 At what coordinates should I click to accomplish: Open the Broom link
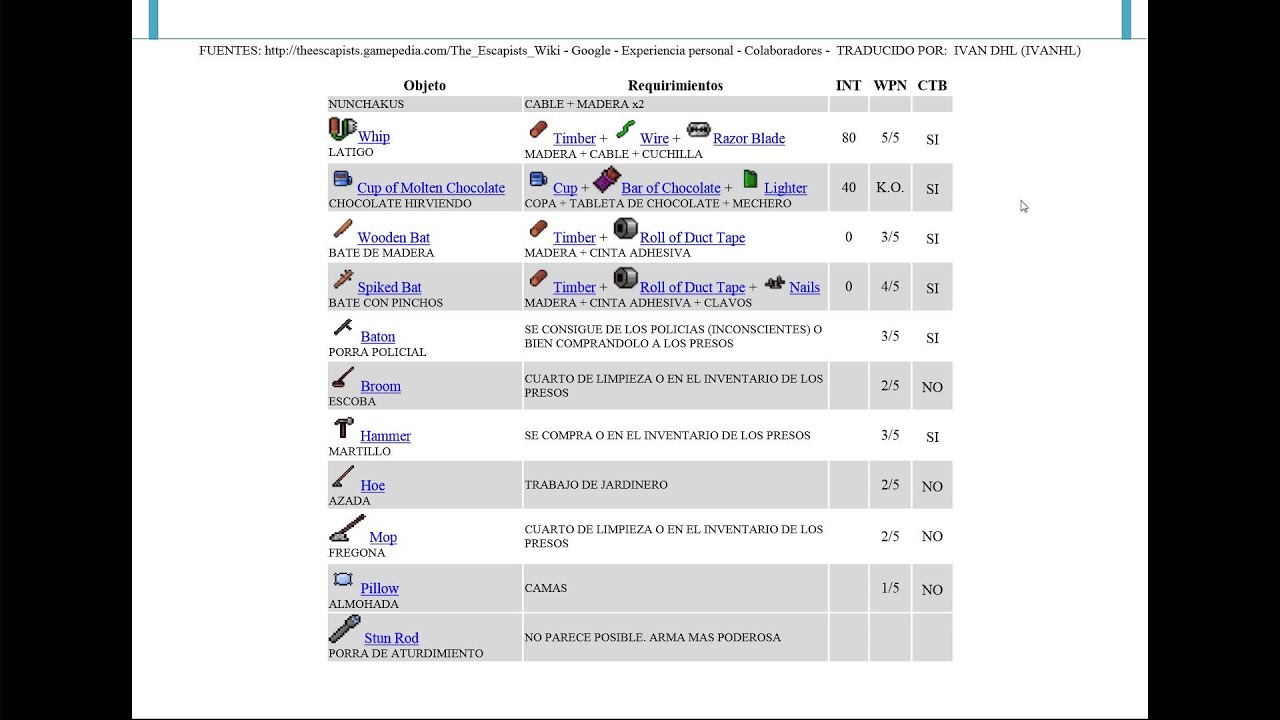[380, 386]
